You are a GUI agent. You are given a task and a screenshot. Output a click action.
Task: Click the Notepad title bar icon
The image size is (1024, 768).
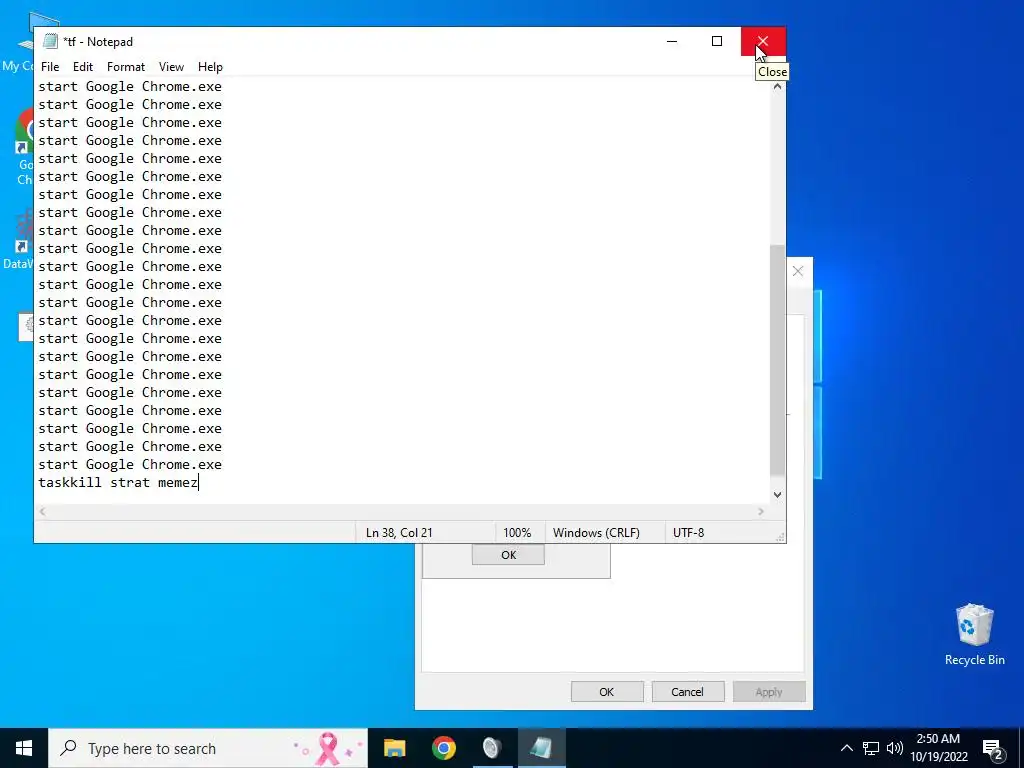pyautogui.click(x=50, y=41)
